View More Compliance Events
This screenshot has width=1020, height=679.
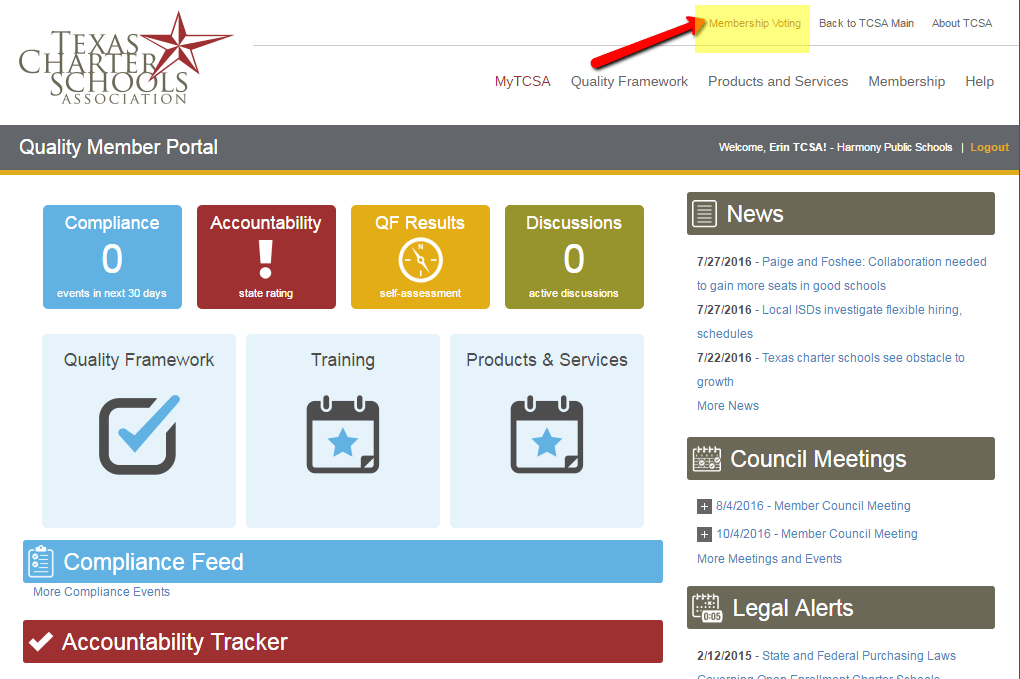click(101, 592)
